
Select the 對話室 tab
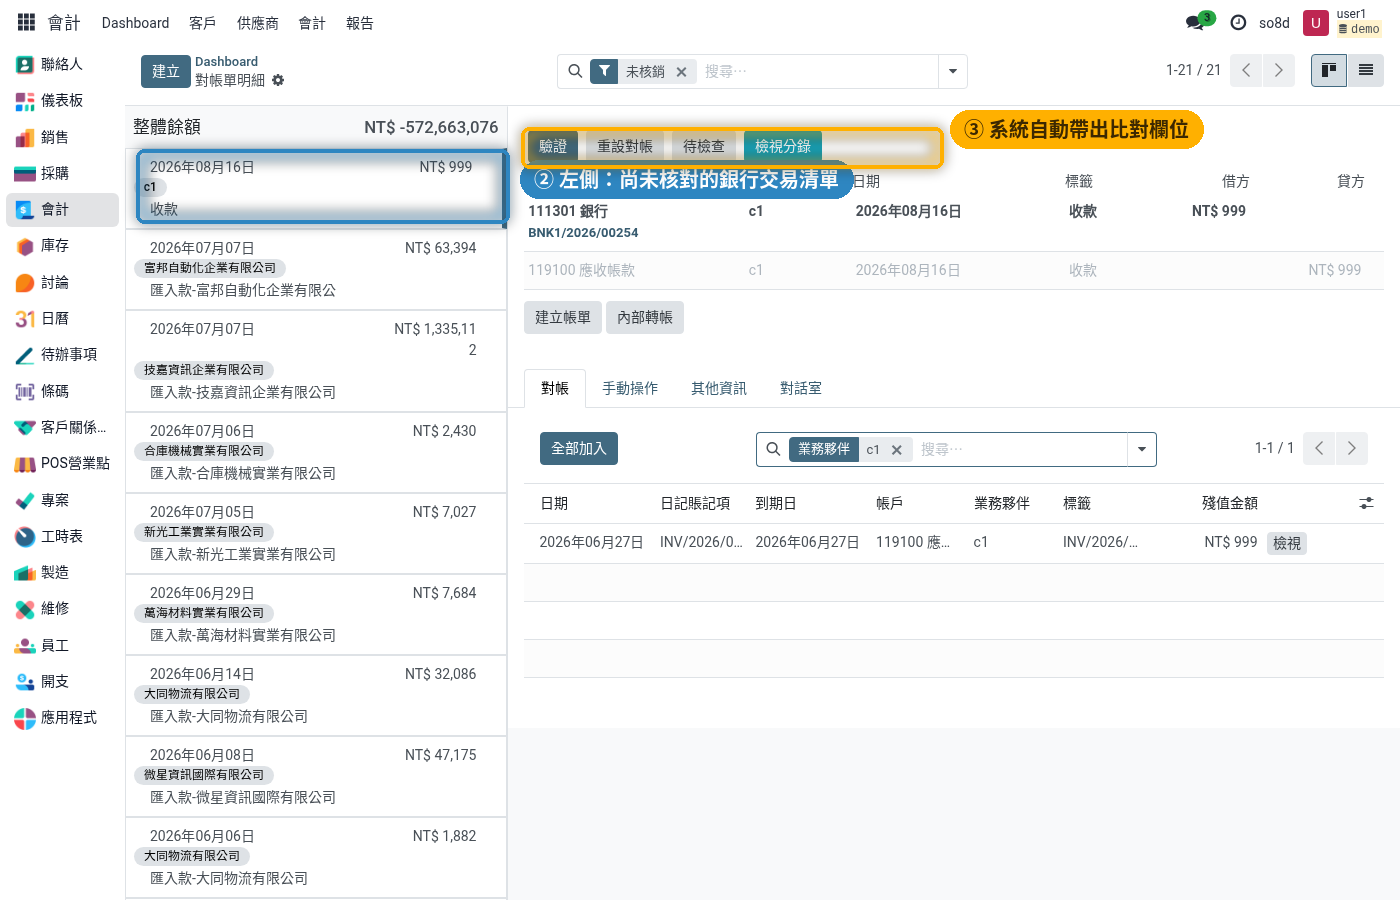coord(801,388)
